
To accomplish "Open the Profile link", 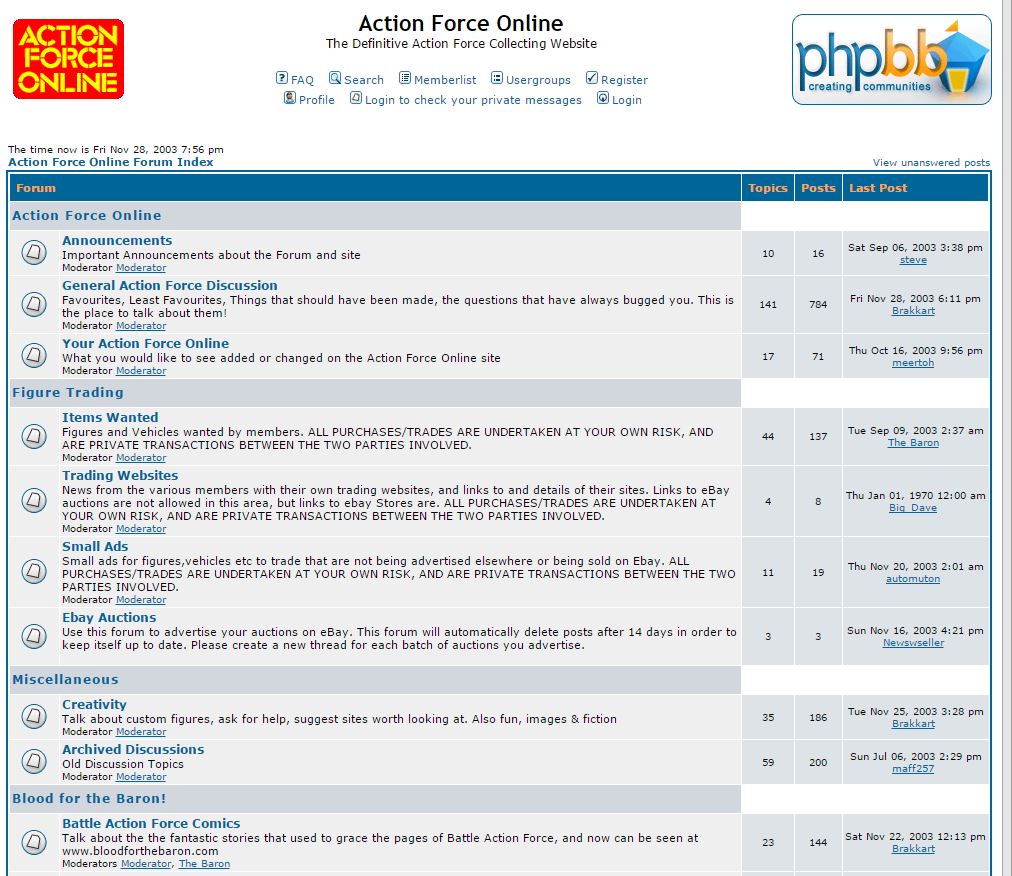I will point(317,100).
